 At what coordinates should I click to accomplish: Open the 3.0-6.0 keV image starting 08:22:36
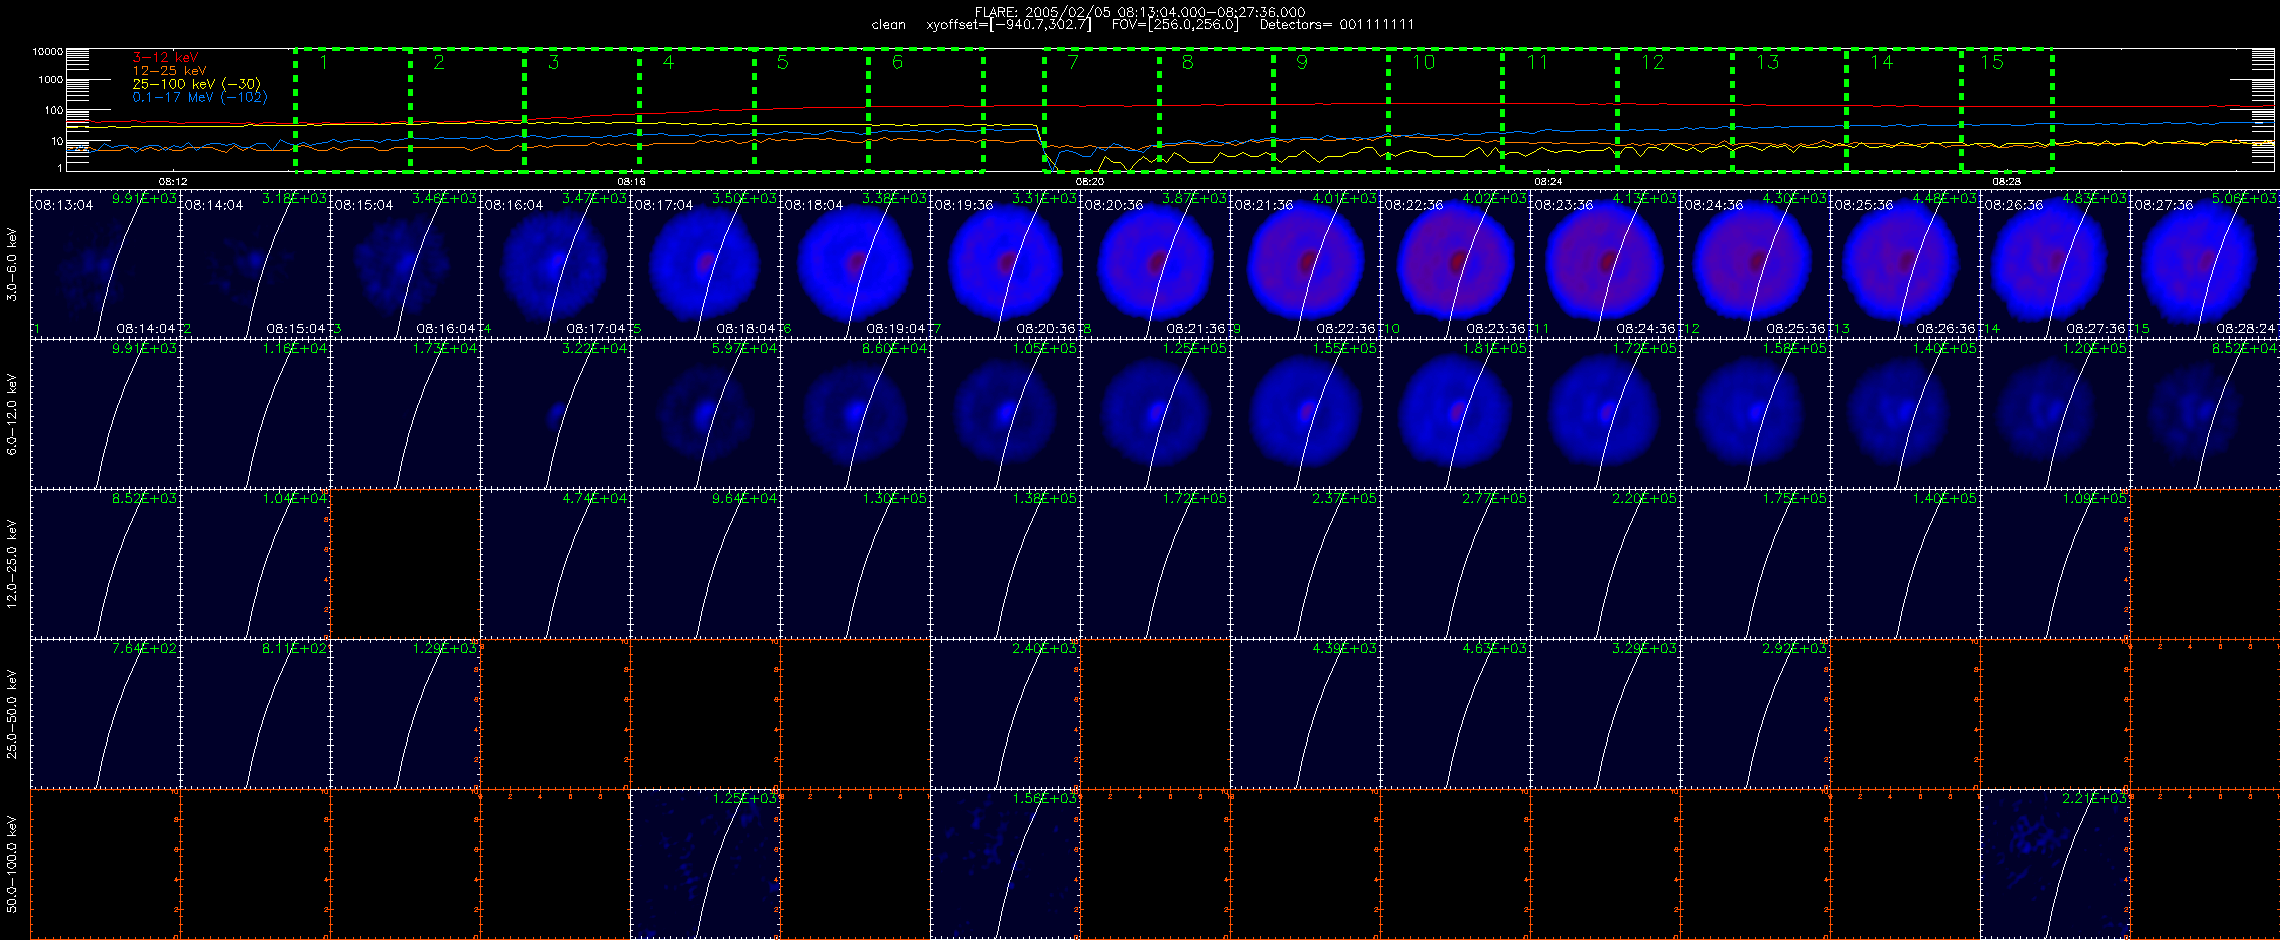1455,264
